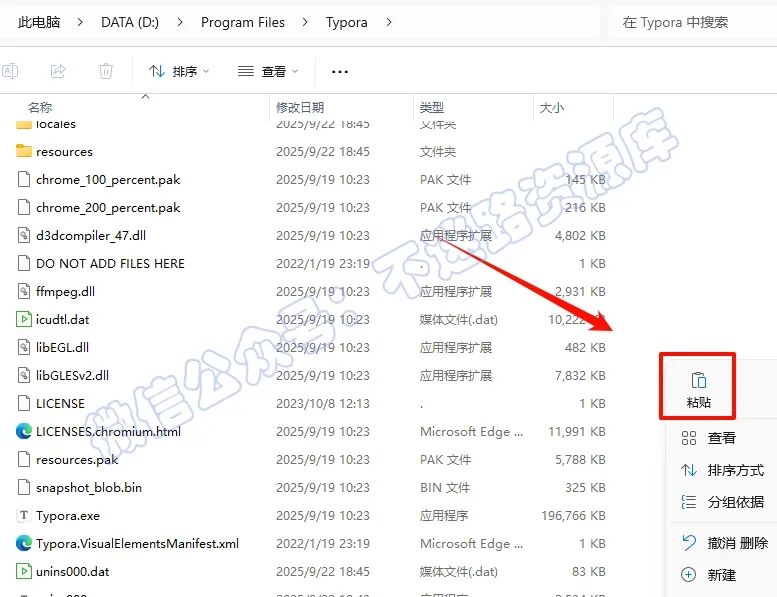Click 196,766 KB size of Typora.exe

[573, 516]
